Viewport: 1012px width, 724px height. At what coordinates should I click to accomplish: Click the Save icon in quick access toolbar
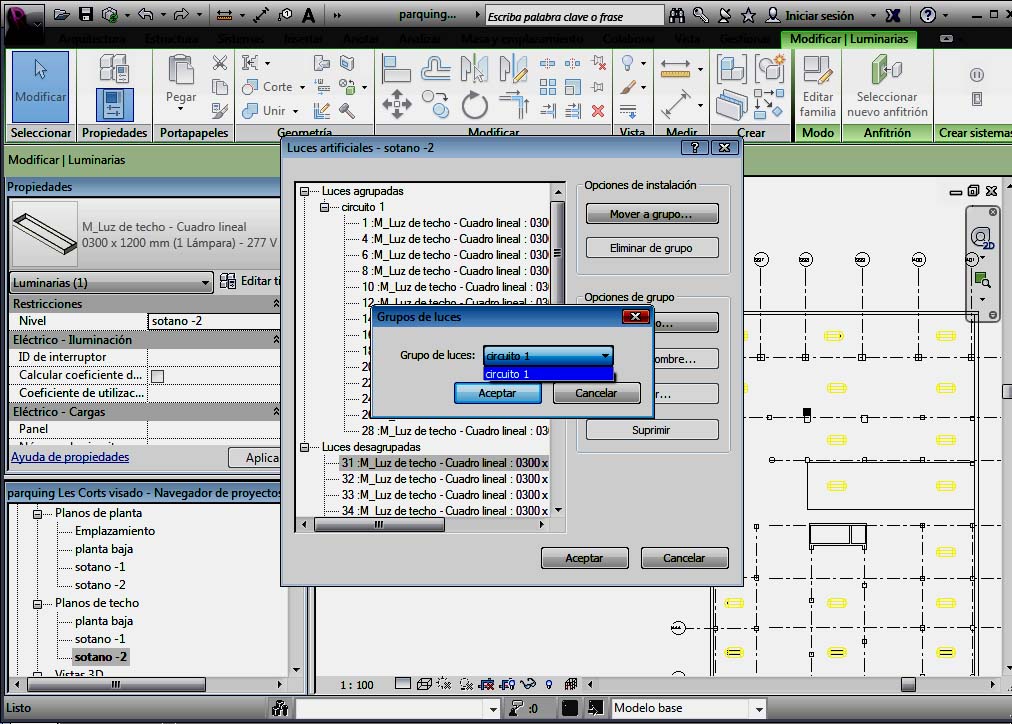(x=86, y=15)
